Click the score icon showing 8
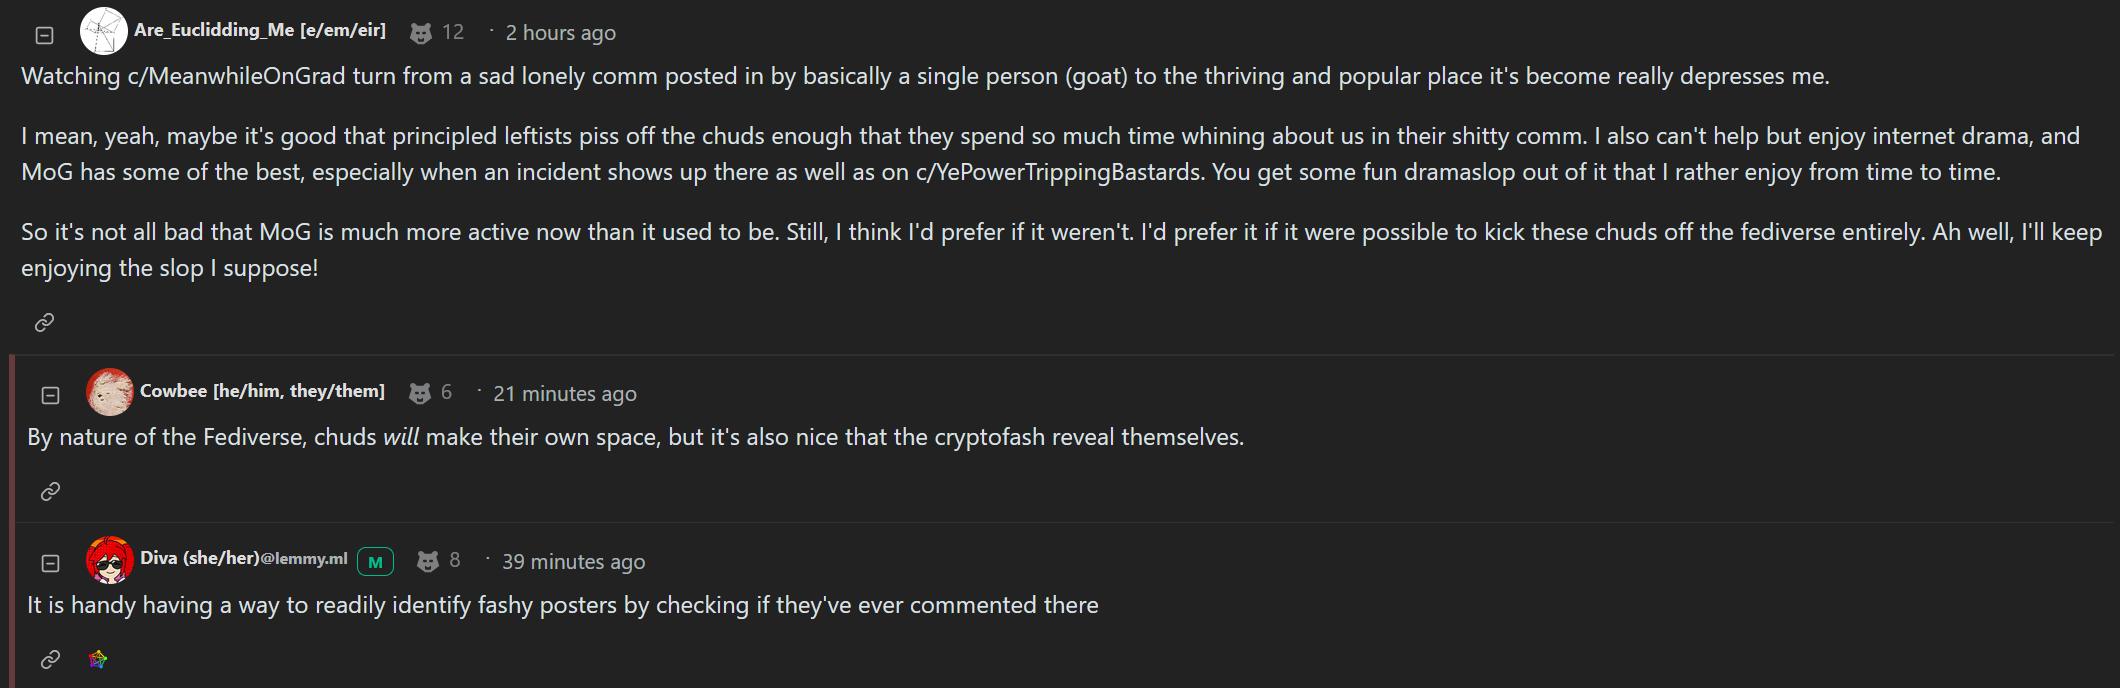The image size is (2120, 688). pyautogui.click(x=428, y=561)
